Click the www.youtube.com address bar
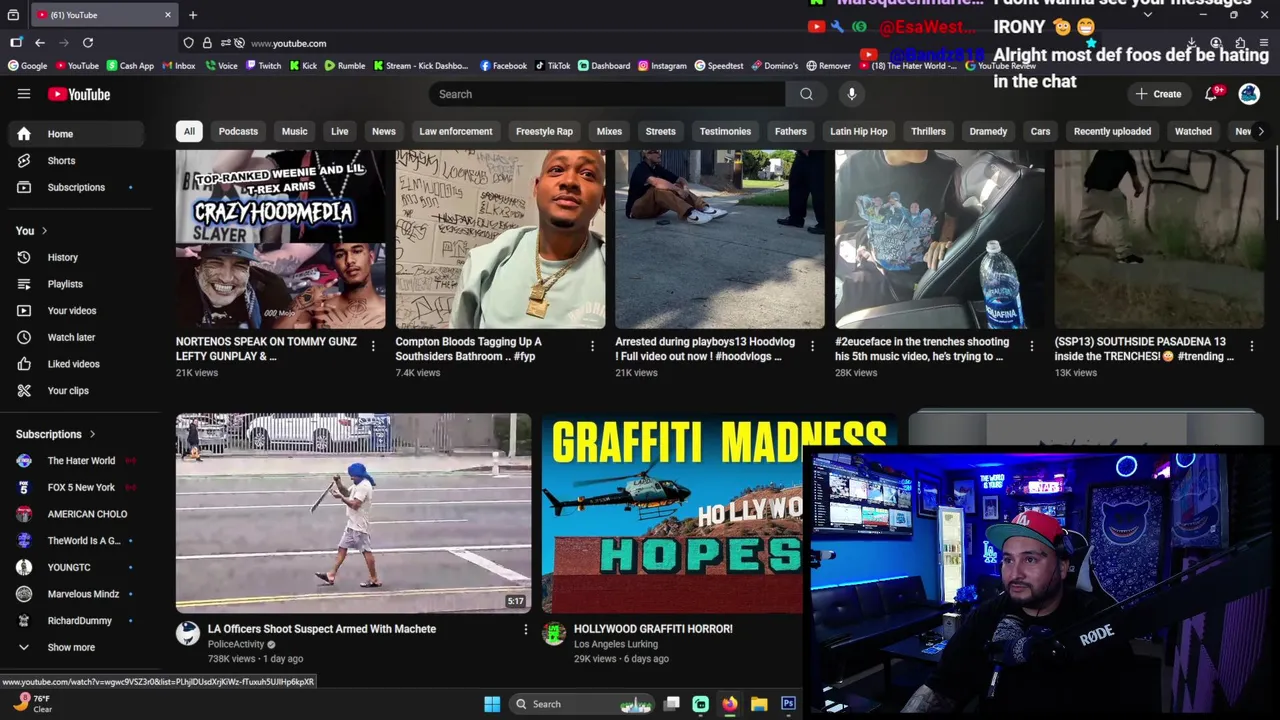The width and height of the screenshot is (1280, 720). click(288, 43)
